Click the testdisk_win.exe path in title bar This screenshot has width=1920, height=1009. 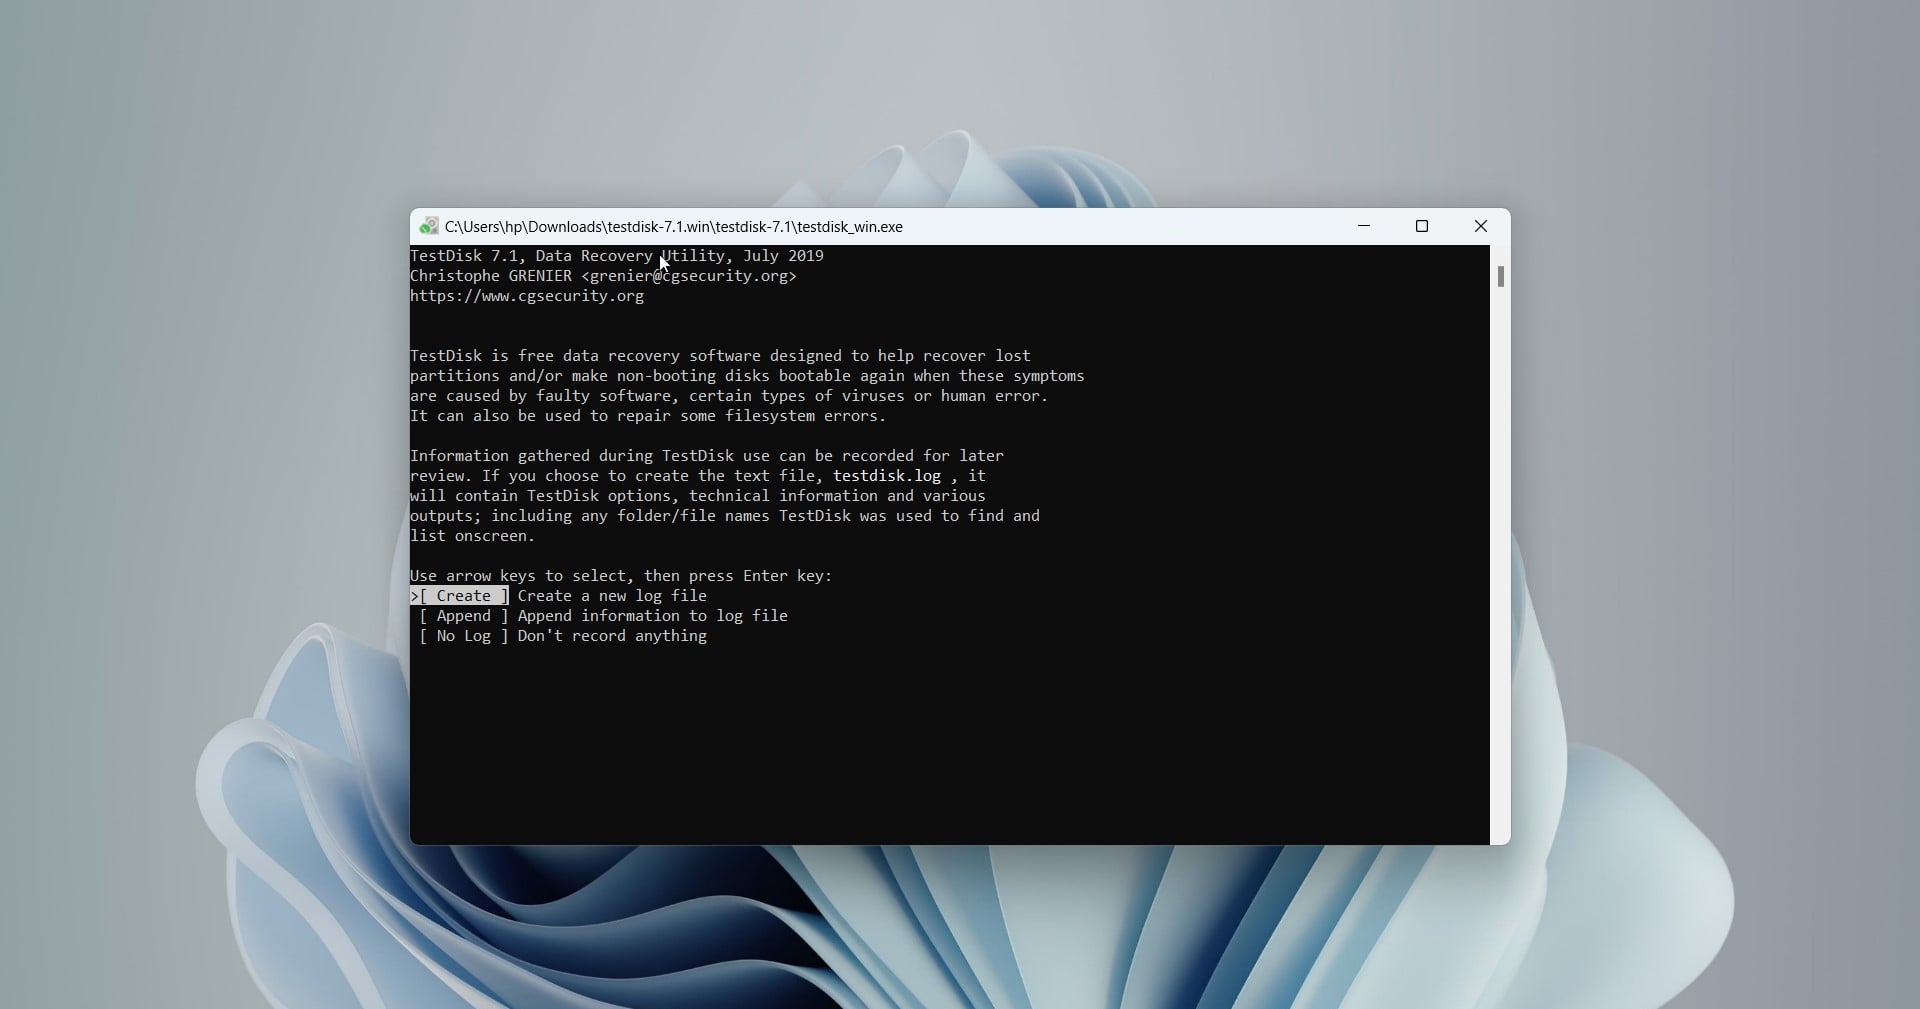click(x=673, y=227)
